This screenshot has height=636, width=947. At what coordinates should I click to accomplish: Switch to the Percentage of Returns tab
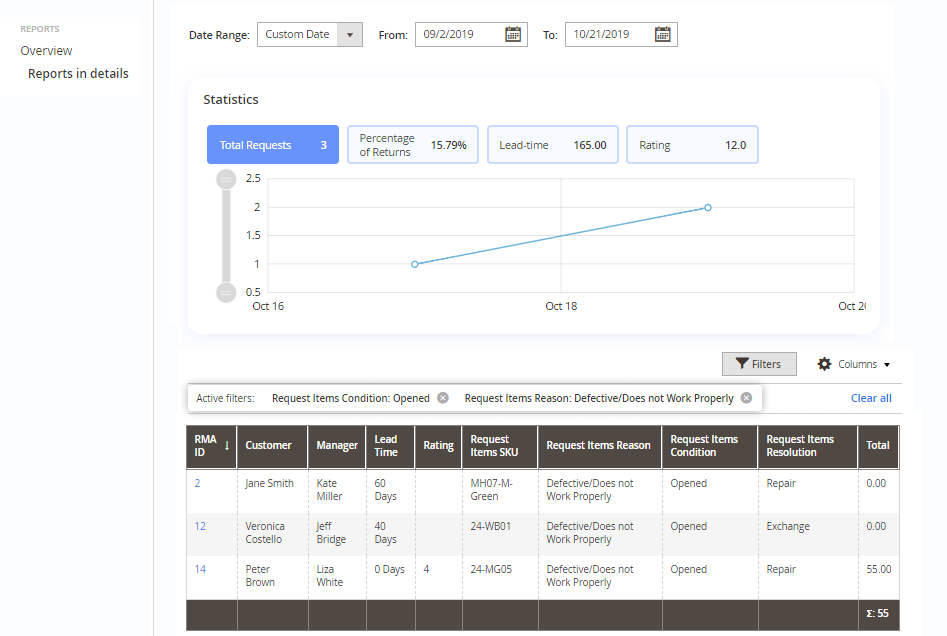pos(412,144)
